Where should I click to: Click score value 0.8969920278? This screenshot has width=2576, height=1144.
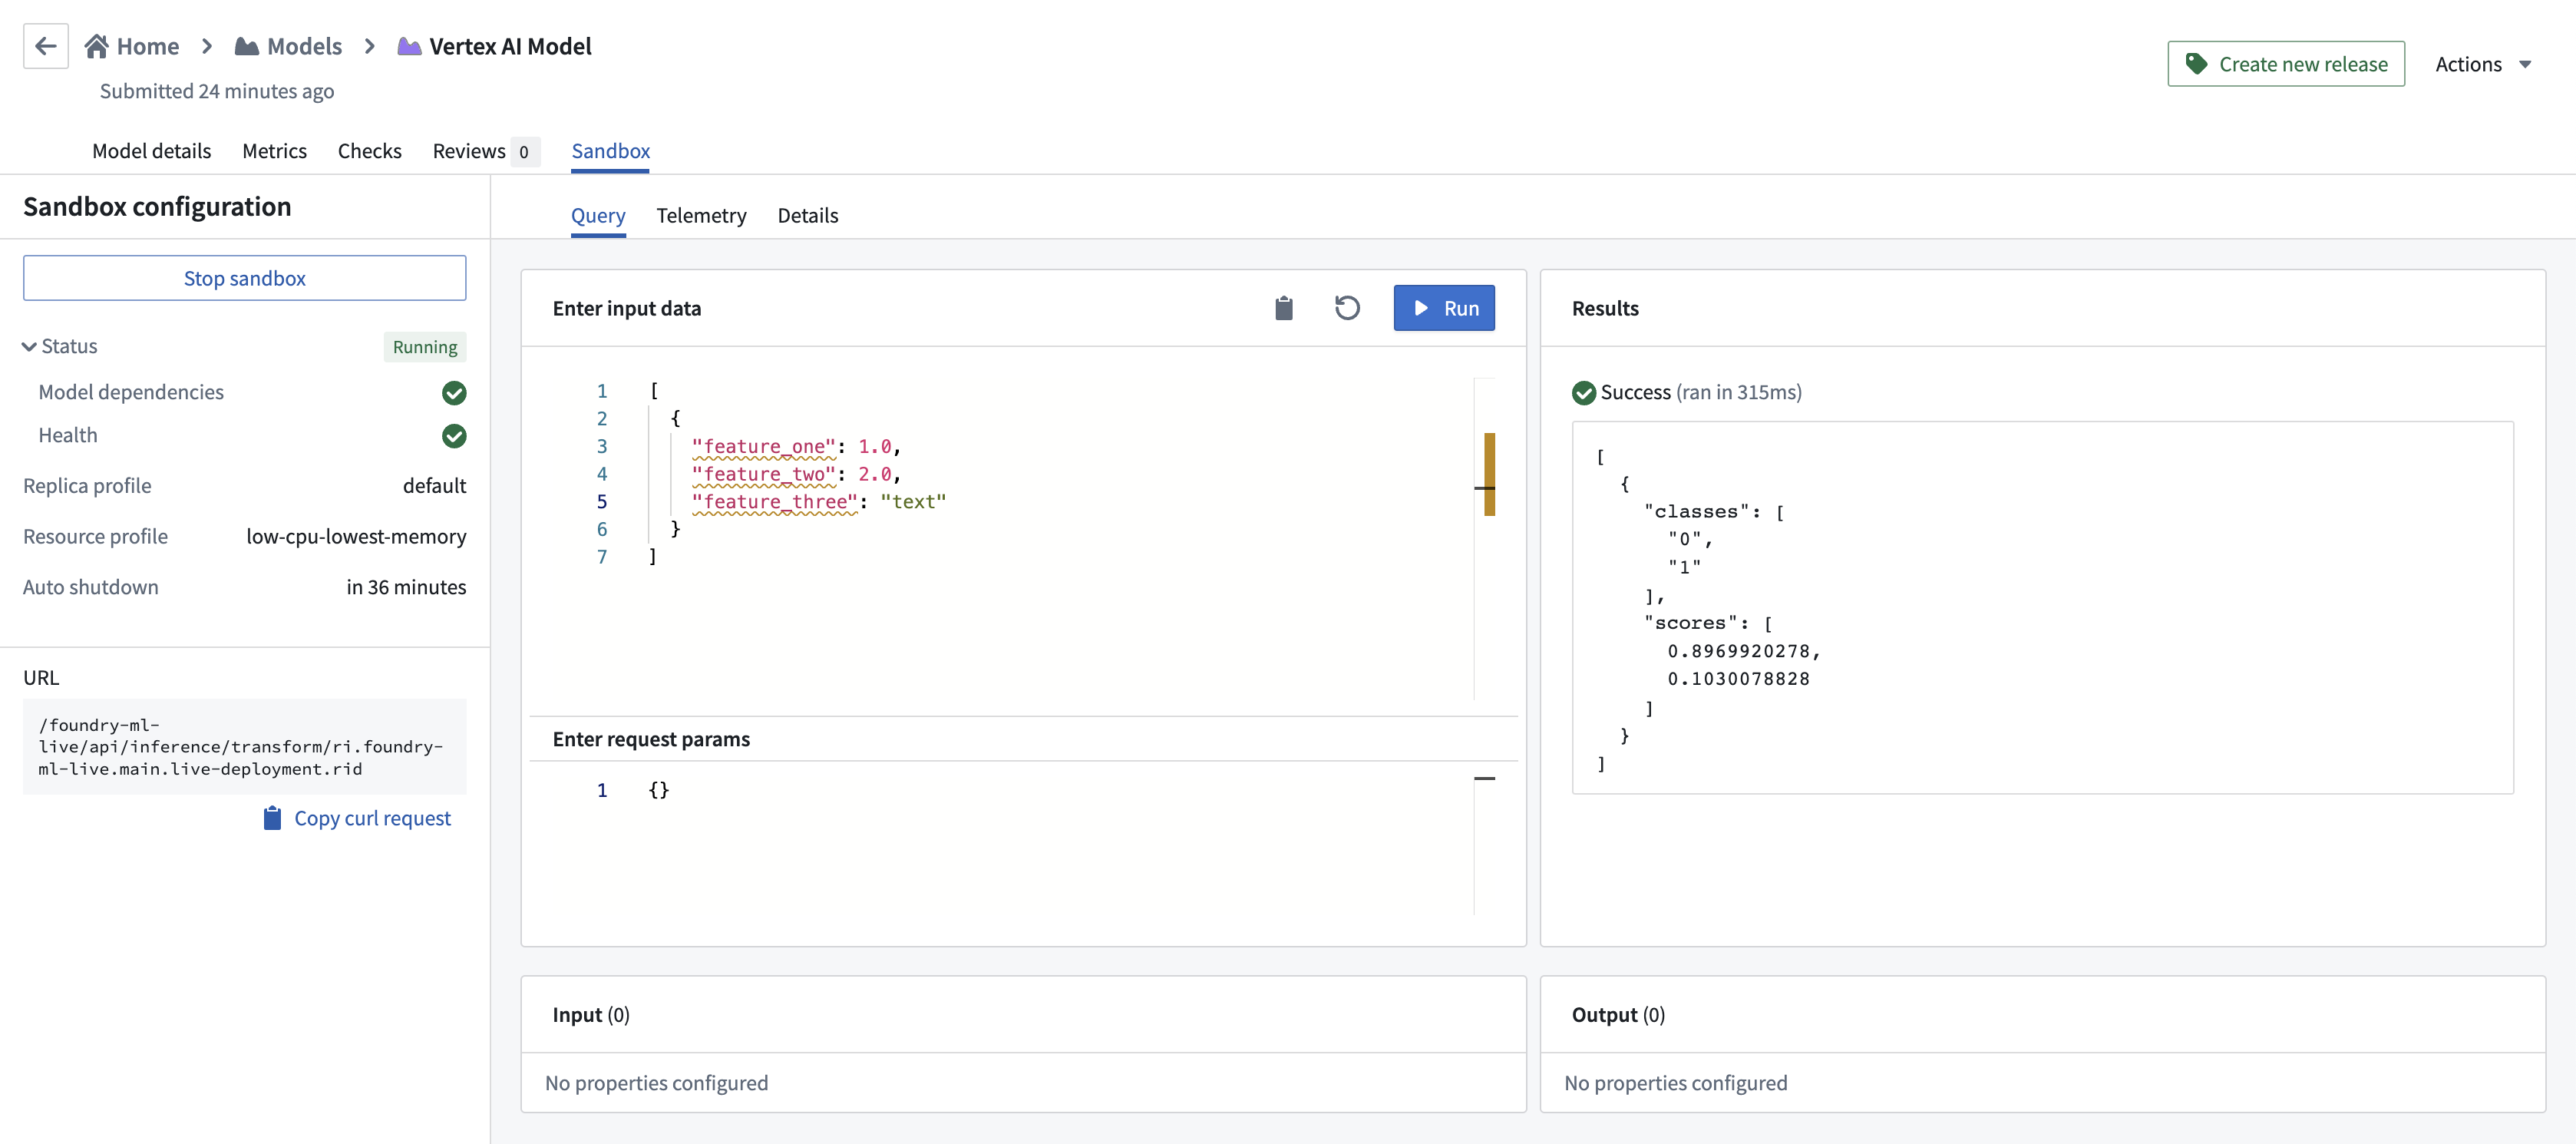point(1738,651)
